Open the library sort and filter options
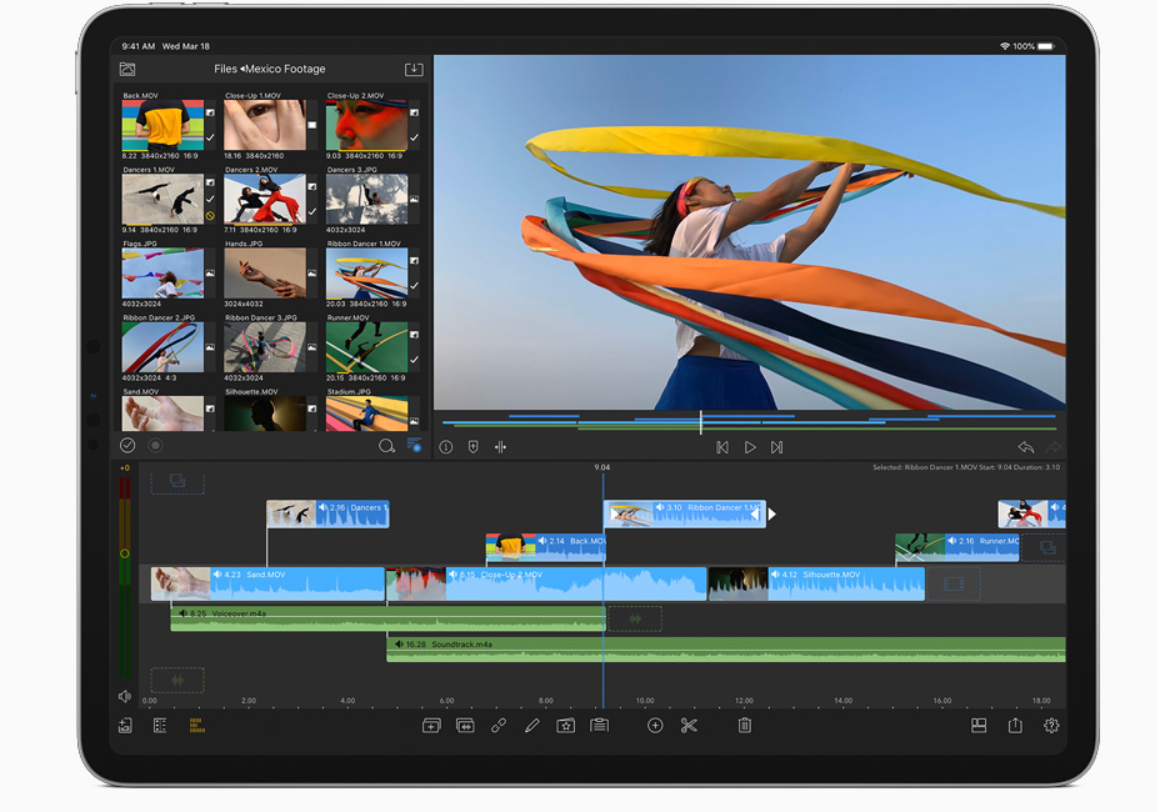 point(414,446)
